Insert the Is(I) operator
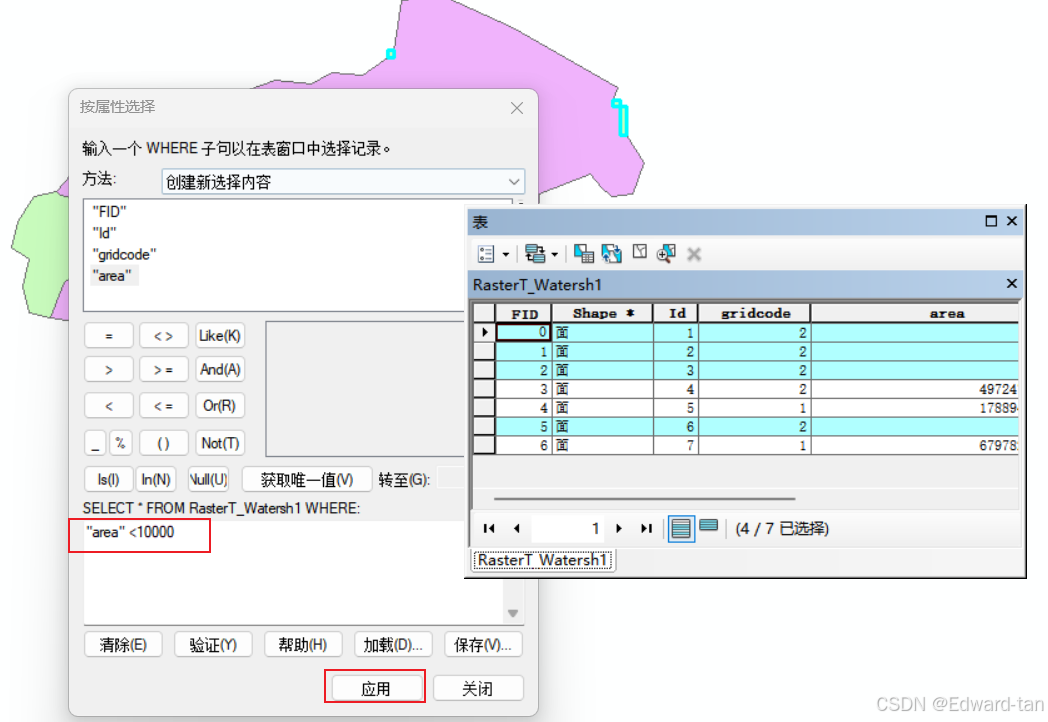Screen dimensions: 1048x722 click(x=108, y=479)
